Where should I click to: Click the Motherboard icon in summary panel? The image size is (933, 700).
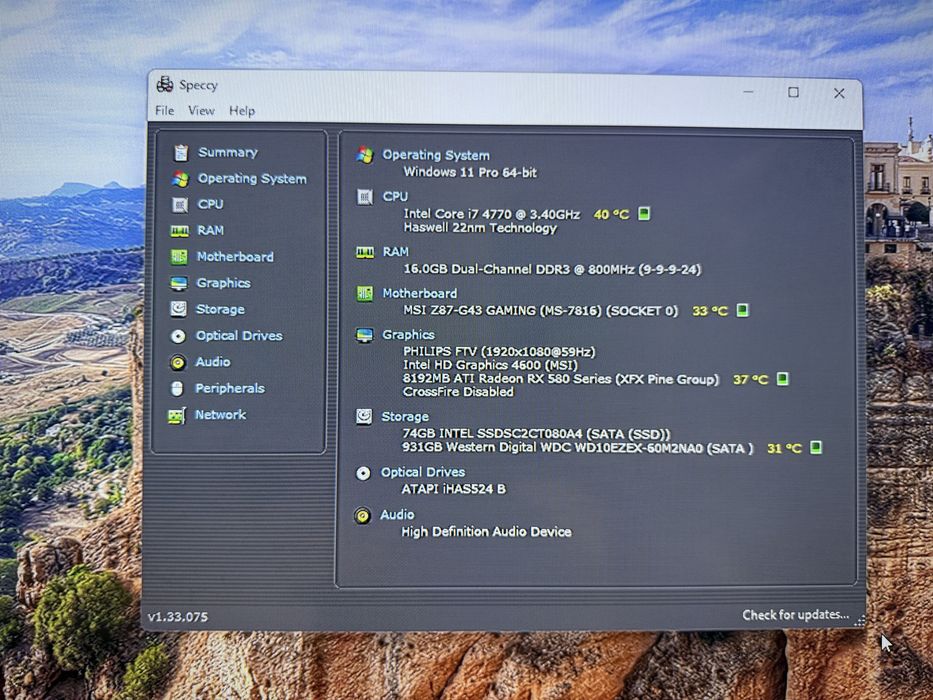coord(364,293)
